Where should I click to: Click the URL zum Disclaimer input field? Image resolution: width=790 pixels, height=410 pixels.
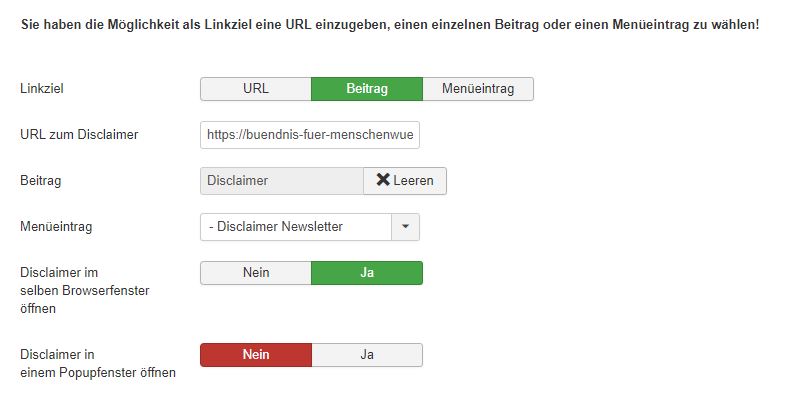[310, 135]
